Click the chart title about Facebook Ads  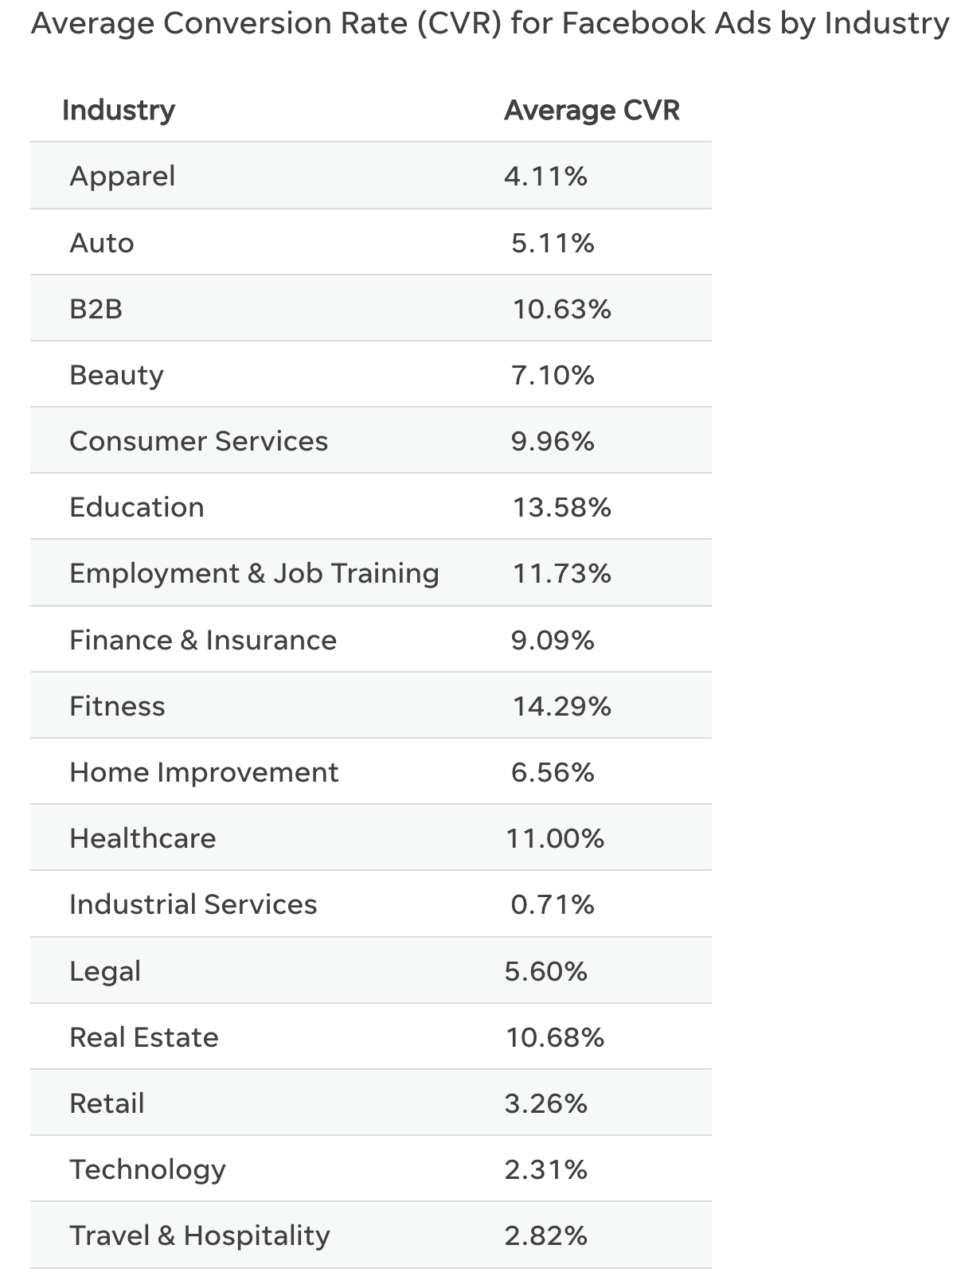[x=490, y=23]
